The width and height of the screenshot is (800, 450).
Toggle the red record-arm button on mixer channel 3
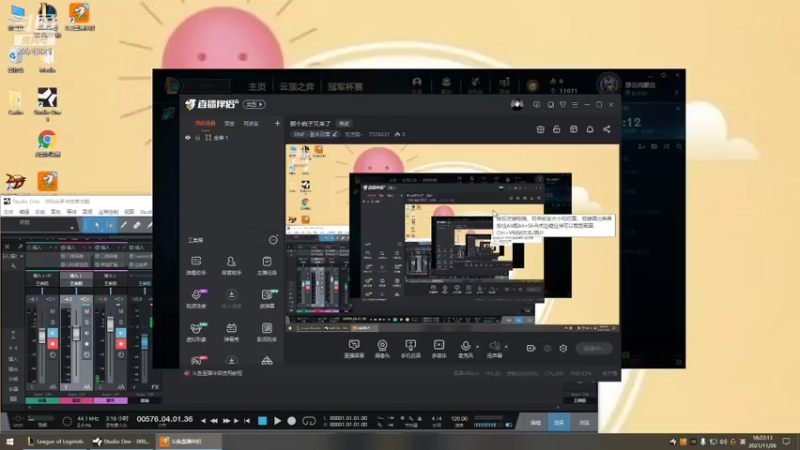[x=120, y=344]
